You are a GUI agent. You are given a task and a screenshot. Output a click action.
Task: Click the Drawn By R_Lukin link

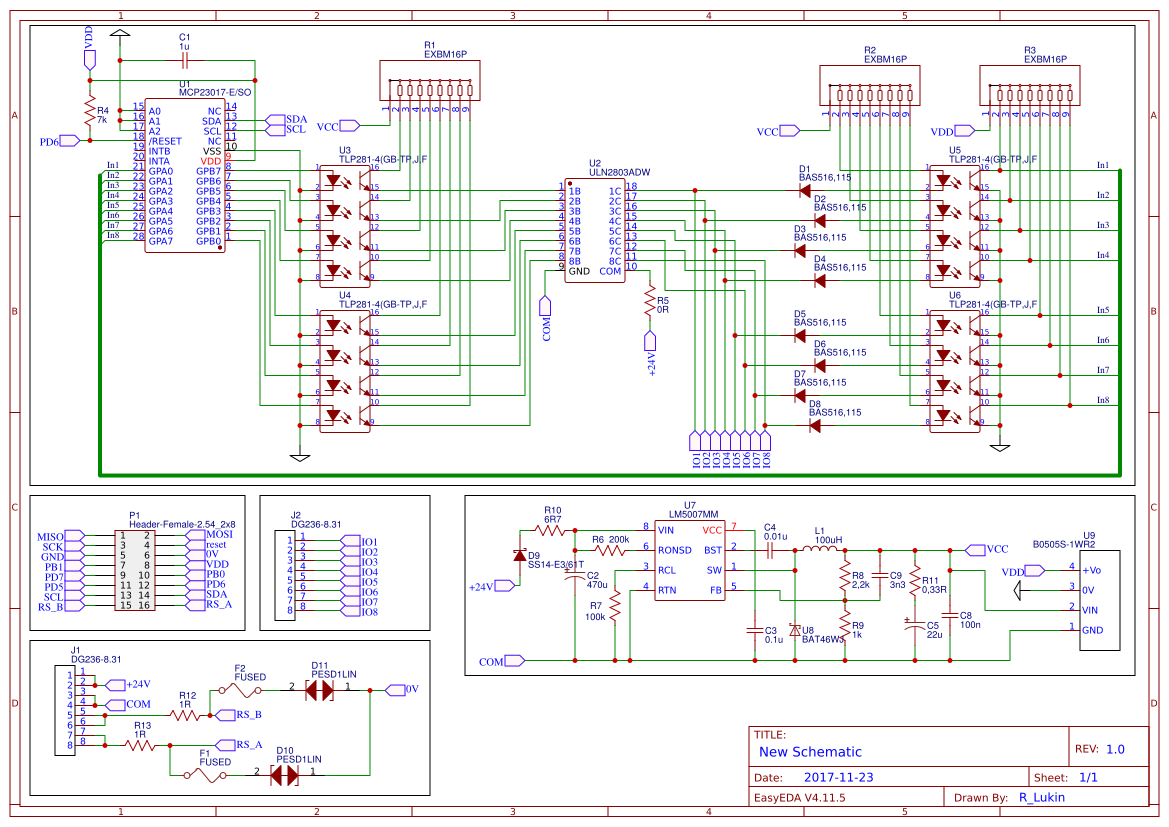coord(1040,797)
